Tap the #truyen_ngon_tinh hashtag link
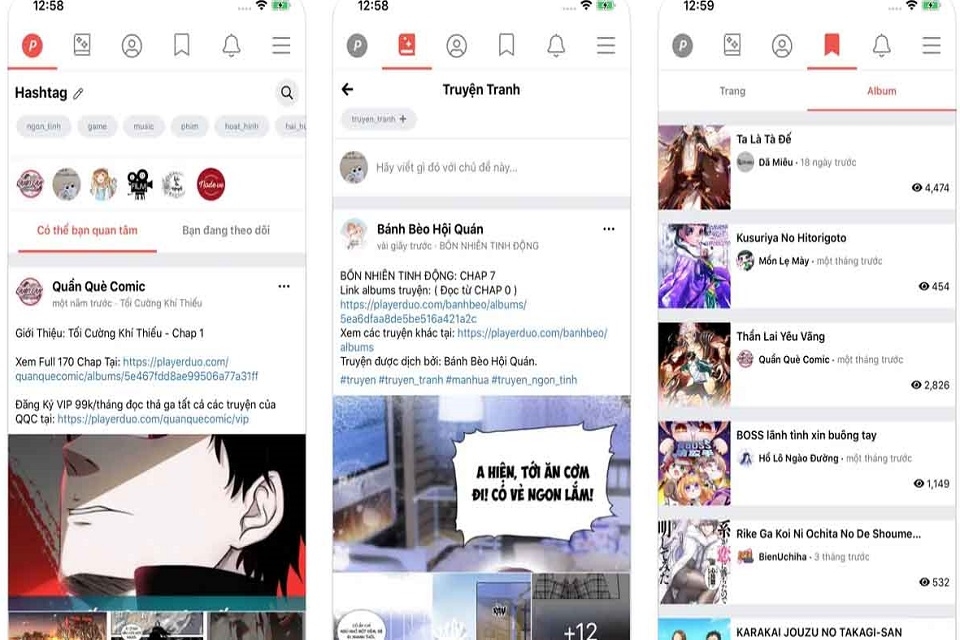 (x=534, y=380)
